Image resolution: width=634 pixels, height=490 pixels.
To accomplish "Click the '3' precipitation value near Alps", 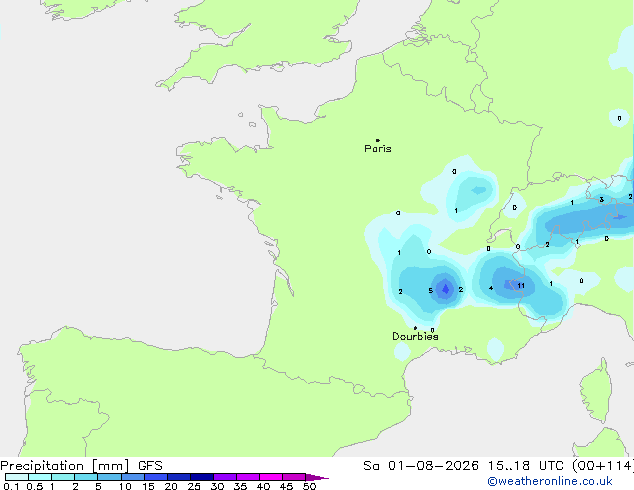I will [x=602, y=200].
